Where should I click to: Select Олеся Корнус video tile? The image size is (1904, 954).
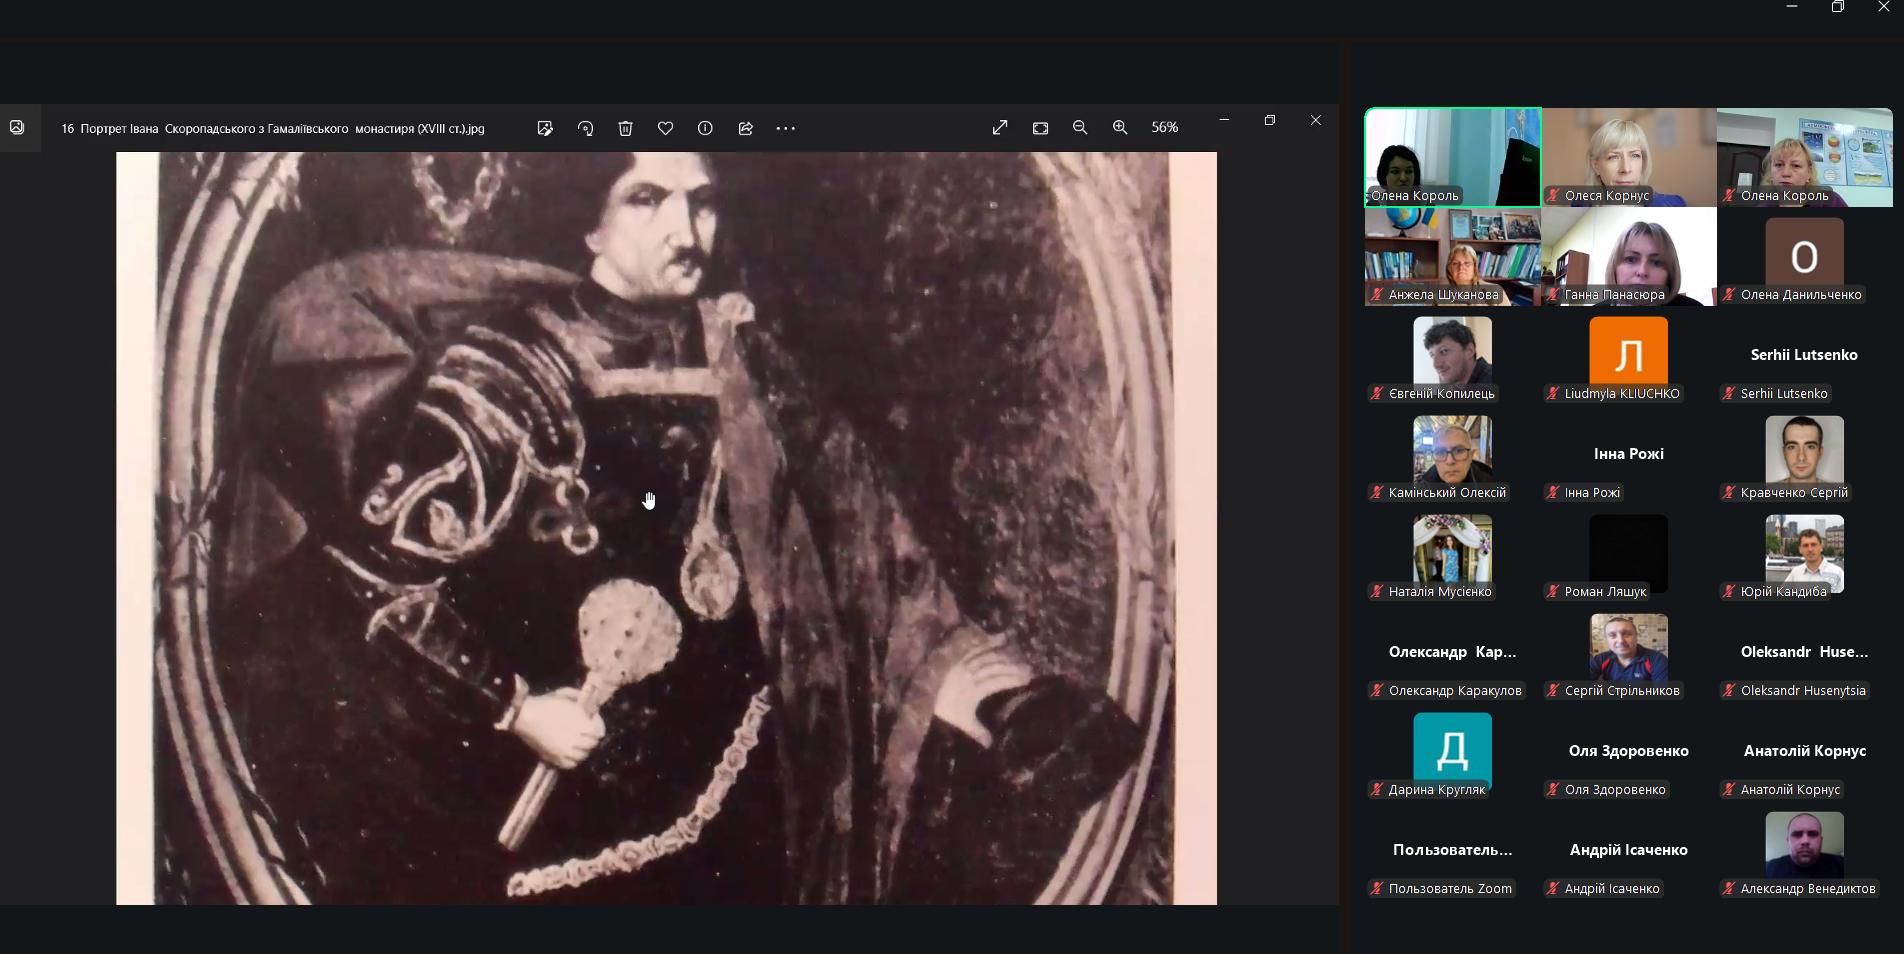pyautogui.click(x=1629, y=156)
